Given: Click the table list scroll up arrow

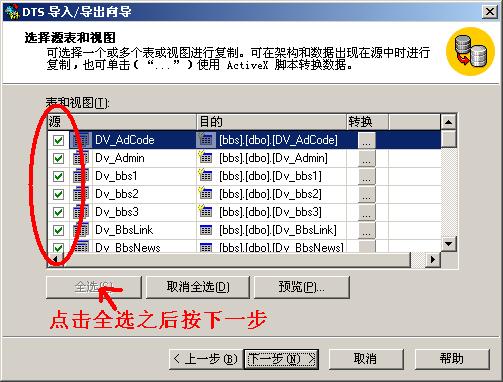Looking at the screenshot, I should pyautogui.click(x=448, y=122).
